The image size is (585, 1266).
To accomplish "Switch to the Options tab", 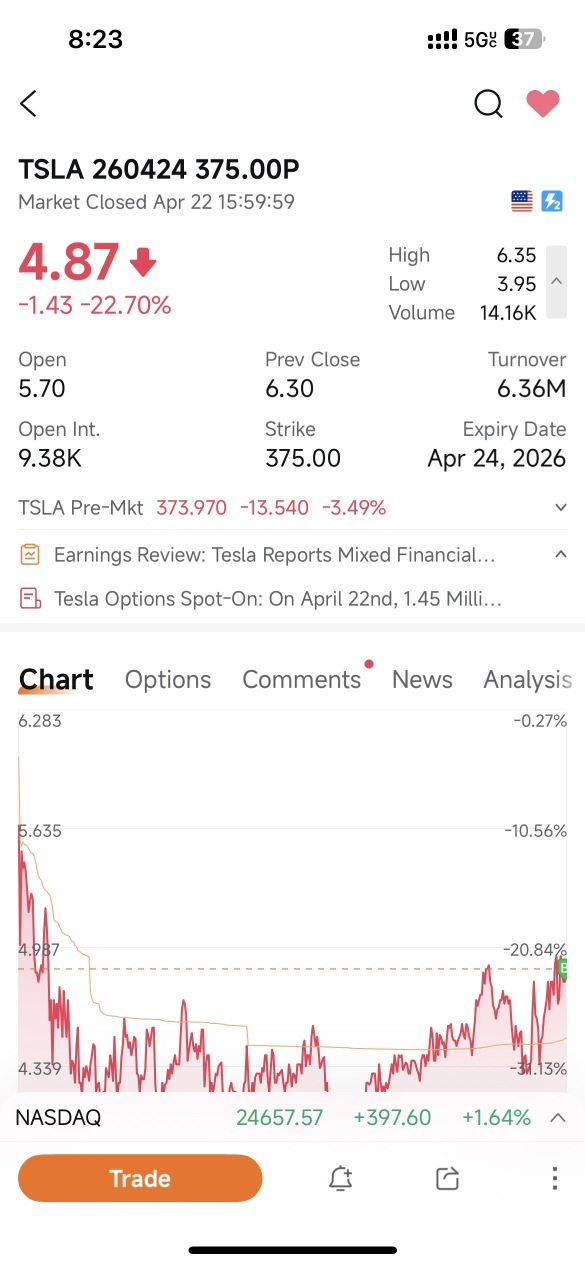I will [168, 680].
